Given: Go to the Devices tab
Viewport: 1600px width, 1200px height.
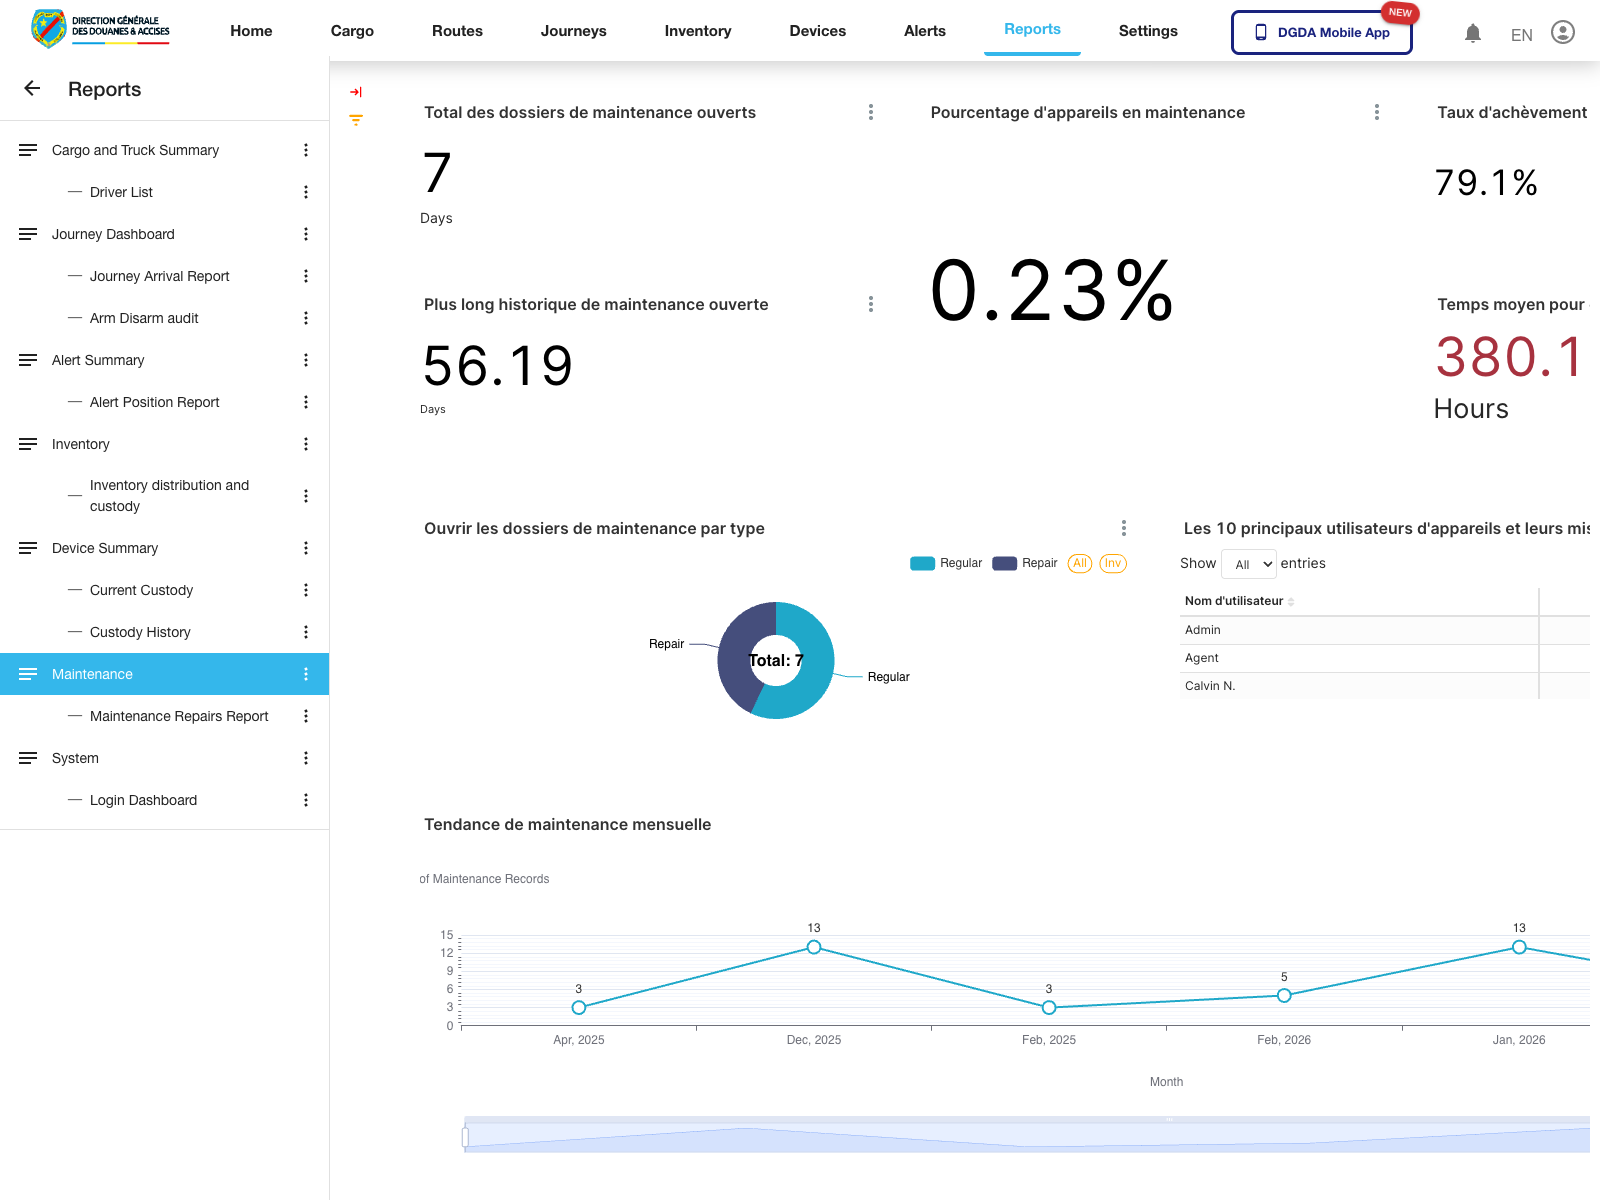Looking at the screenshot, I should (817, 31).
